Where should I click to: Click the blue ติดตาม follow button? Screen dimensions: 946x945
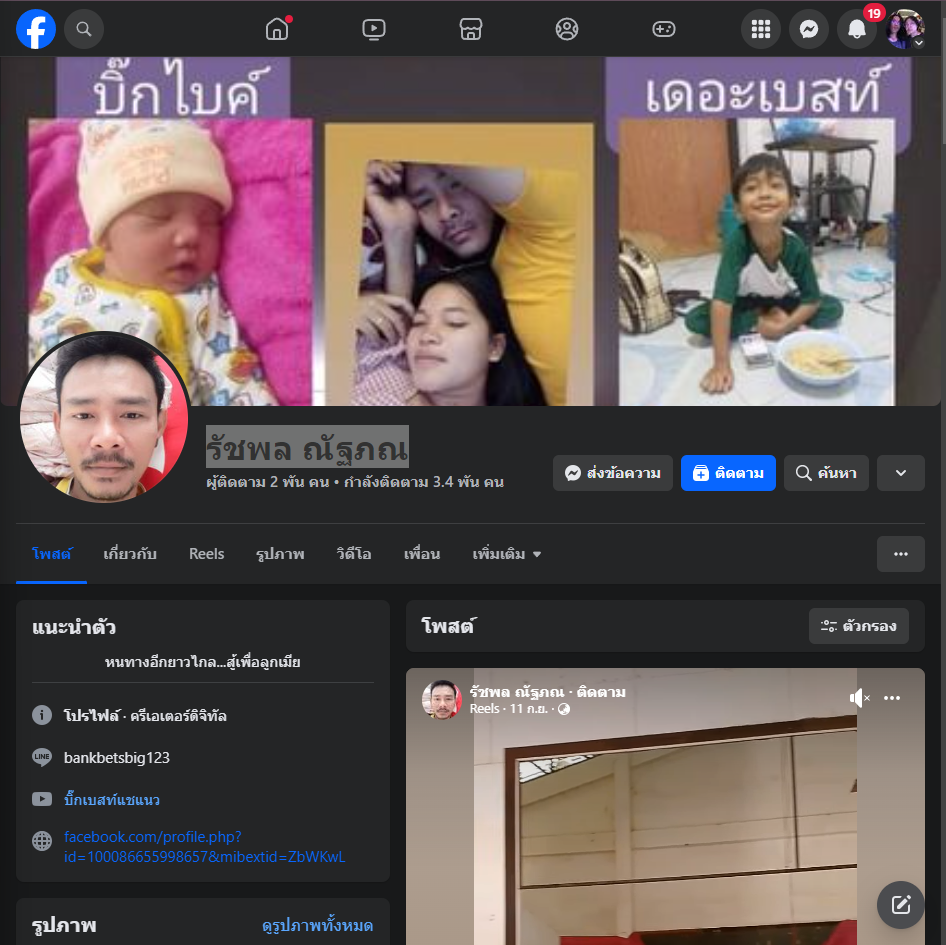pos(728,473)
